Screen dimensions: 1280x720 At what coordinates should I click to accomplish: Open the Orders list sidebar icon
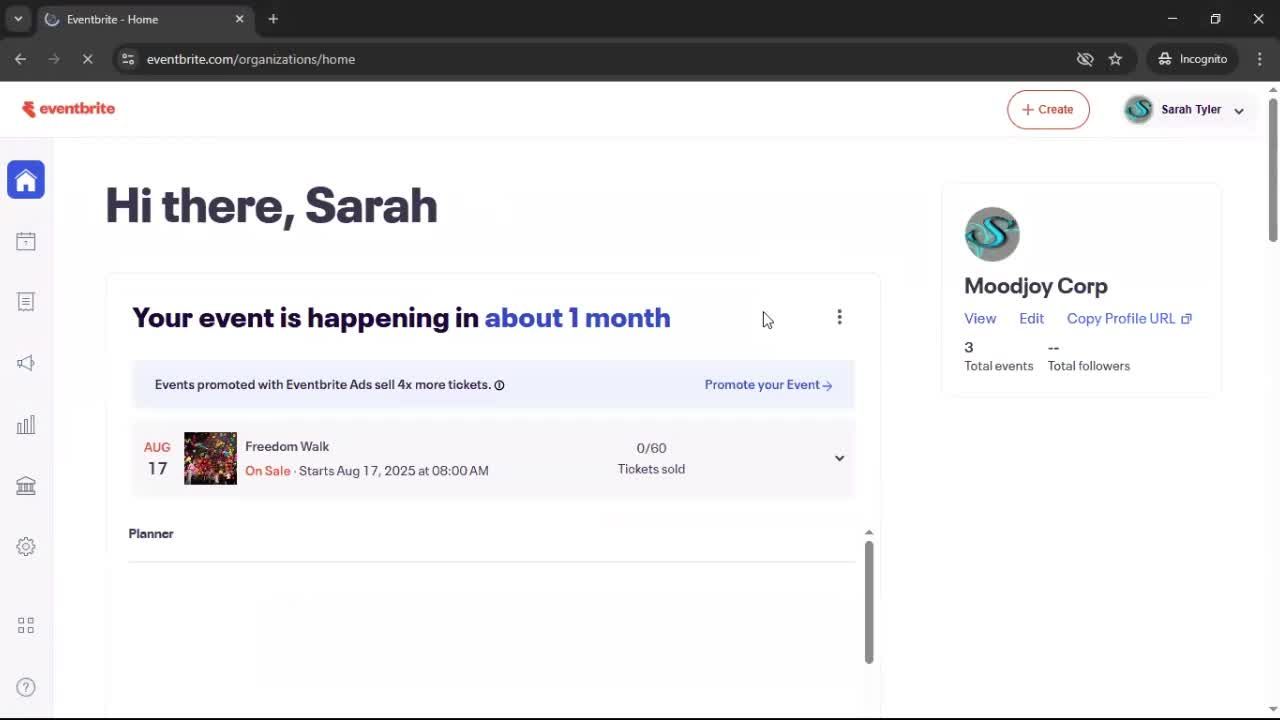tap(26, 302)
